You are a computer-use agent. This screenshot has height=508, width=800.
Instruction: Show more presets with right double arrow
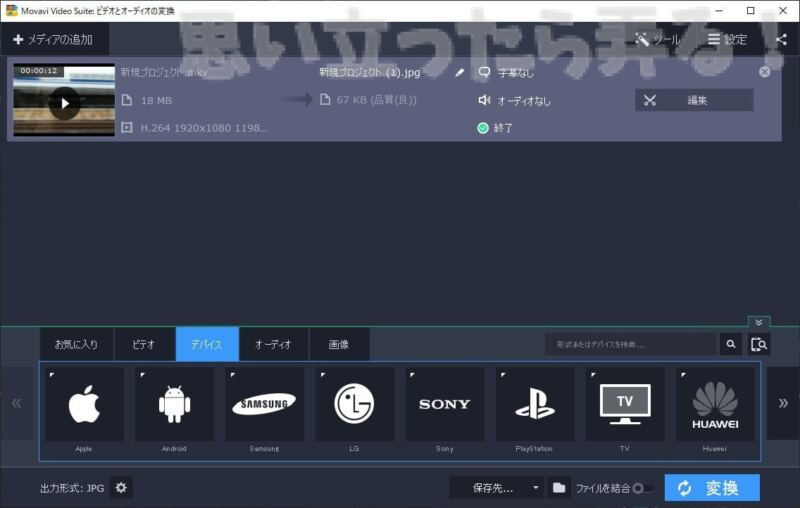pos(783,403)
